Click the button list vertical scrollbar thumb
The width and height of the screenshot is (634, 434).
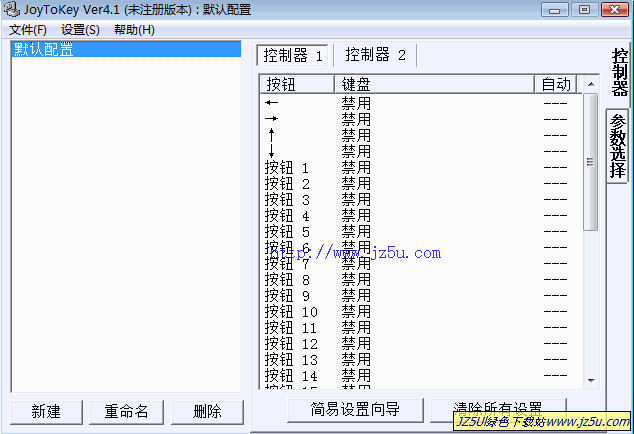coord(591,162)
